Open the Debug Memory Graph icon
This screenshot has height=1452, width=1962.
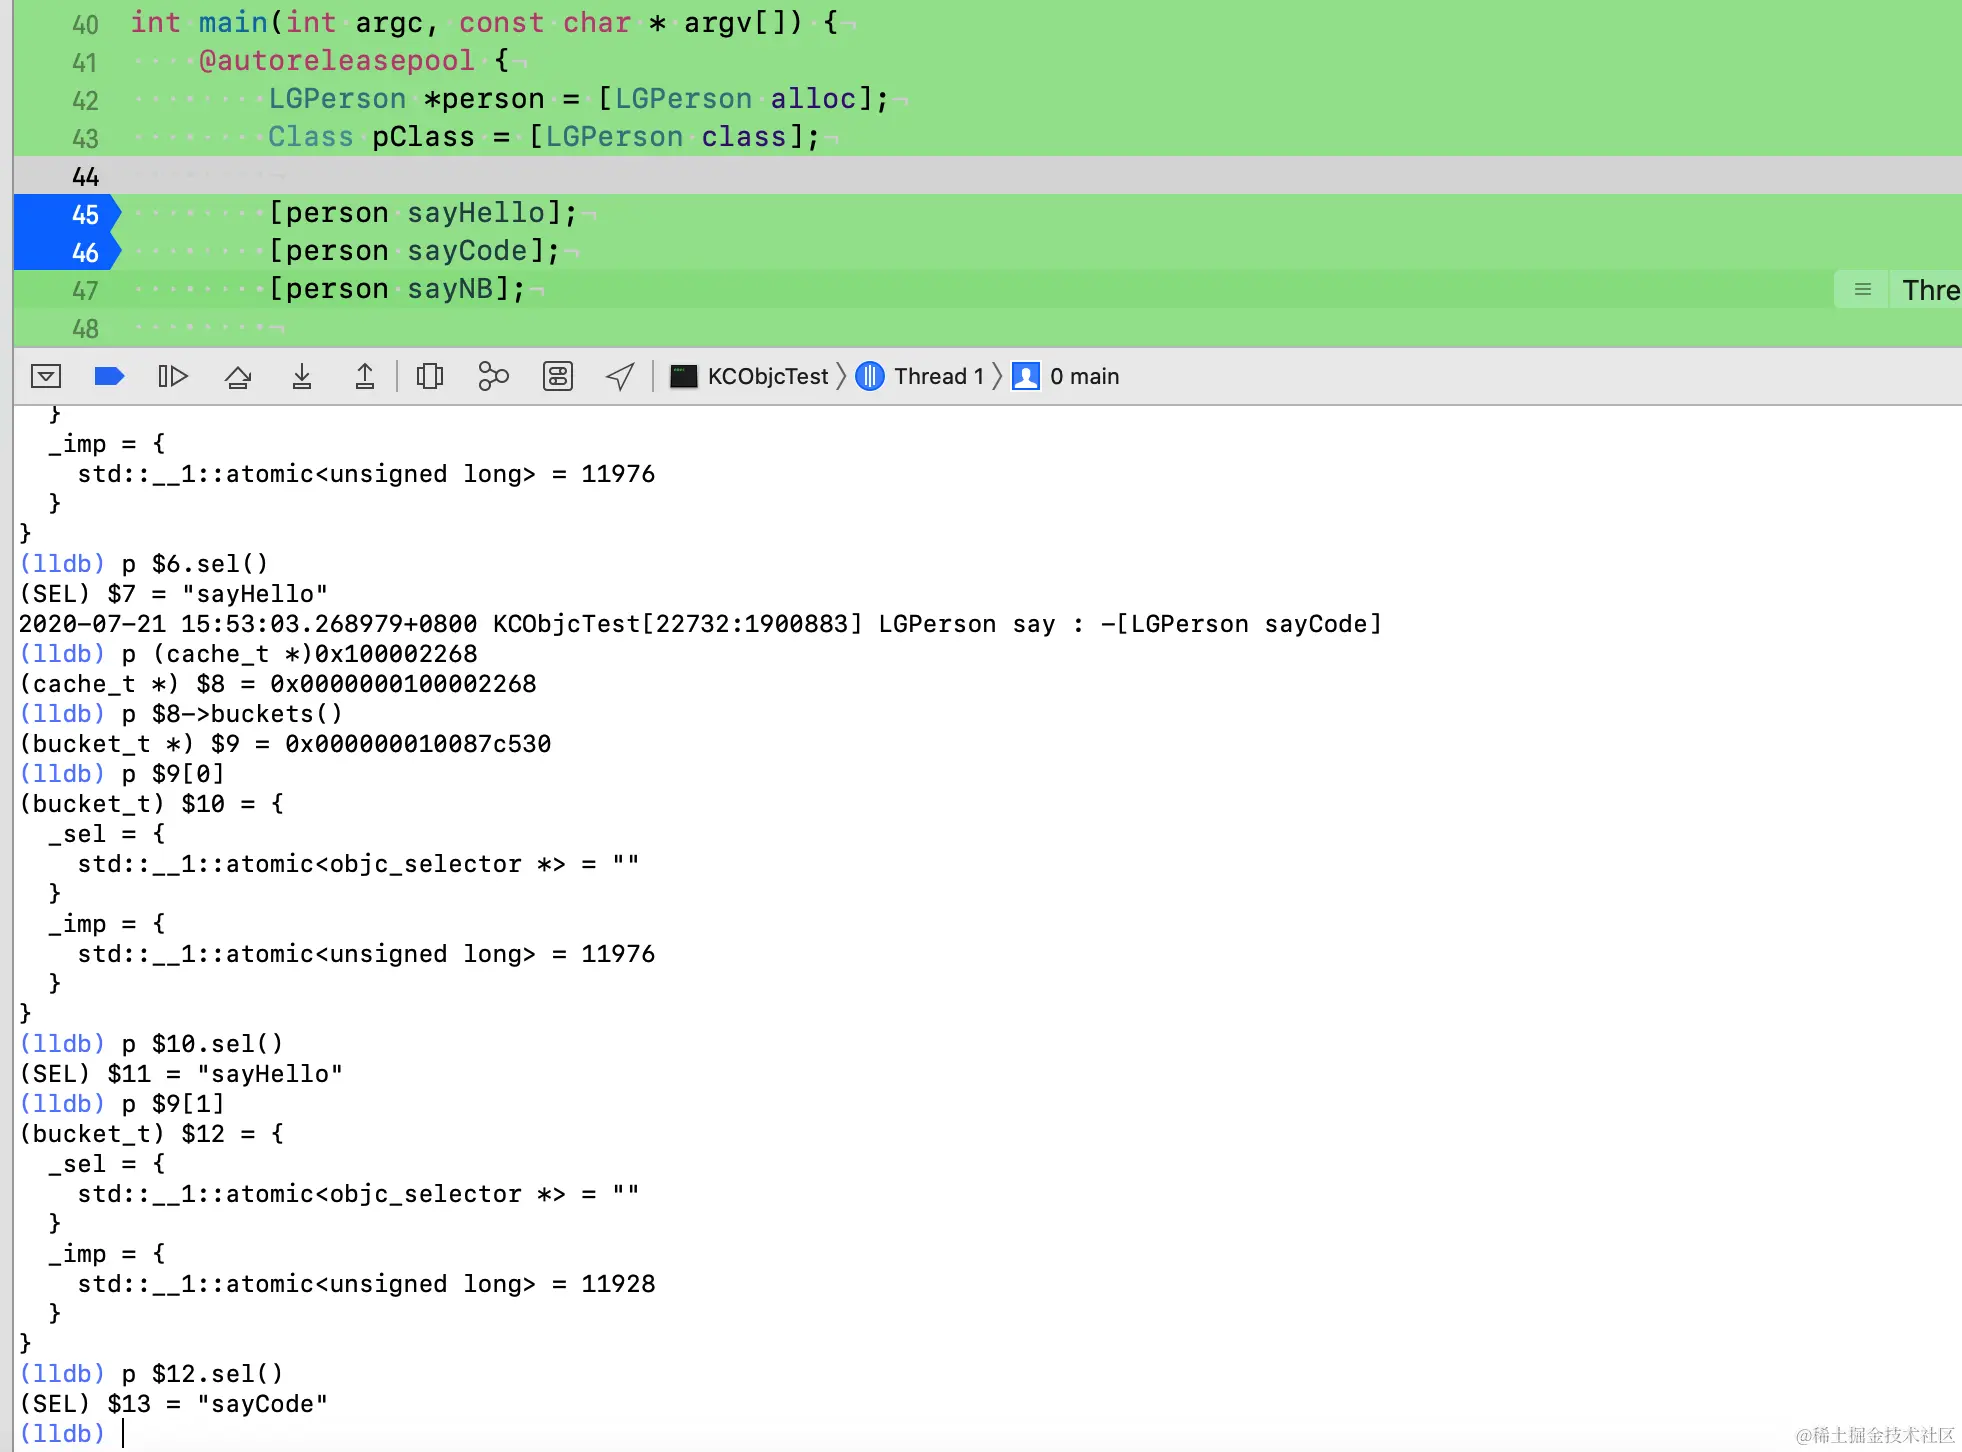pyautogui.click(x=493, y=376)
